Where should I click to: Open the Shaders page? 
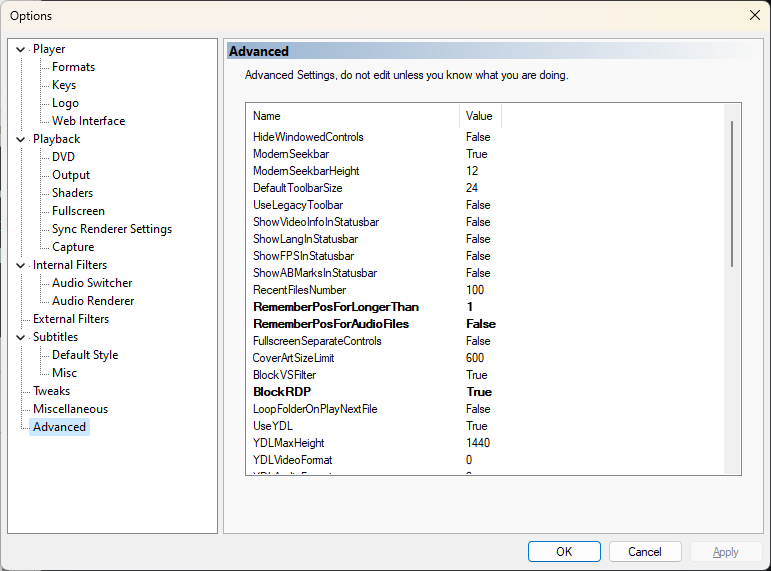tap(72, 193)
